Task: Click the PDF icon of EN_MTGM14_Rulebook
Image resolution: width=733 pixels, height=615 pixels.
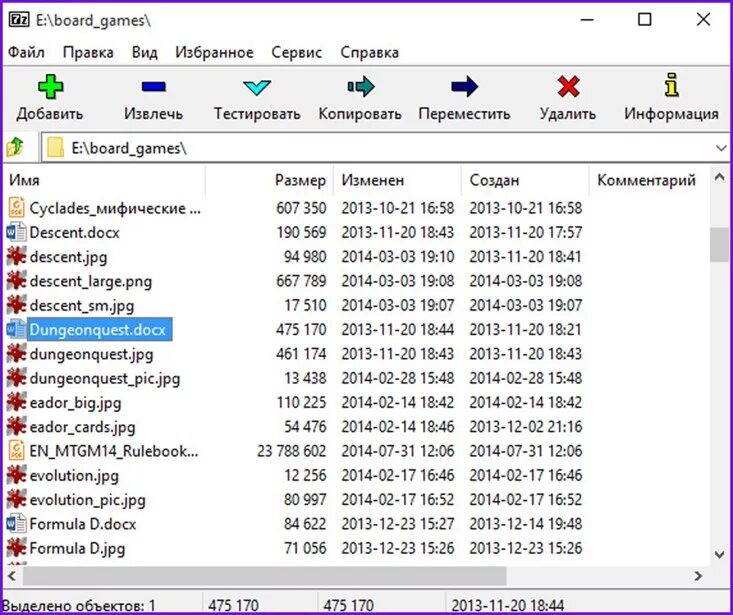Action: coord(16,451)
